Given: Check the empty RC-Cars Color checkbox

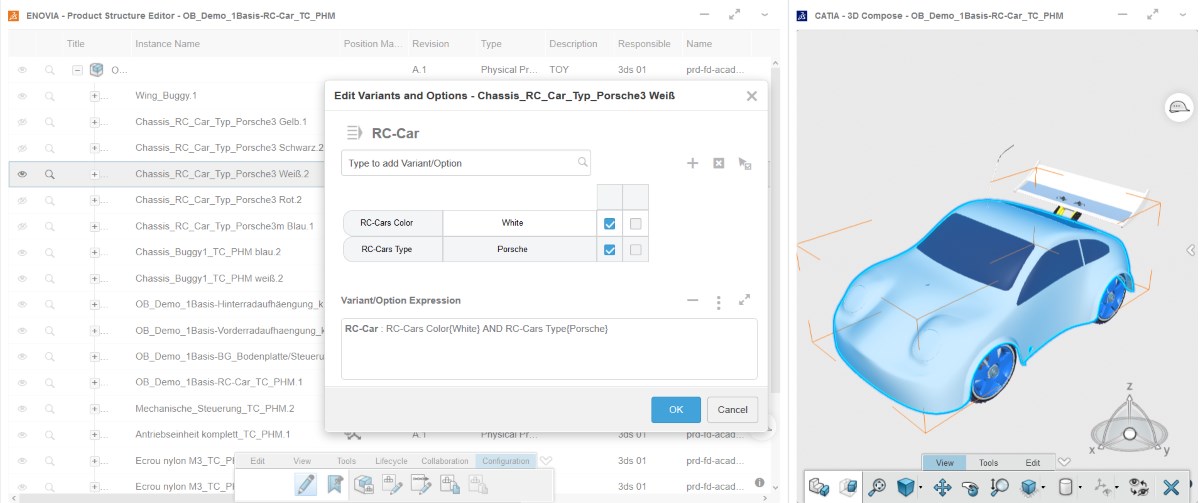Looking at the screenshot, I should tap(636, 223).
